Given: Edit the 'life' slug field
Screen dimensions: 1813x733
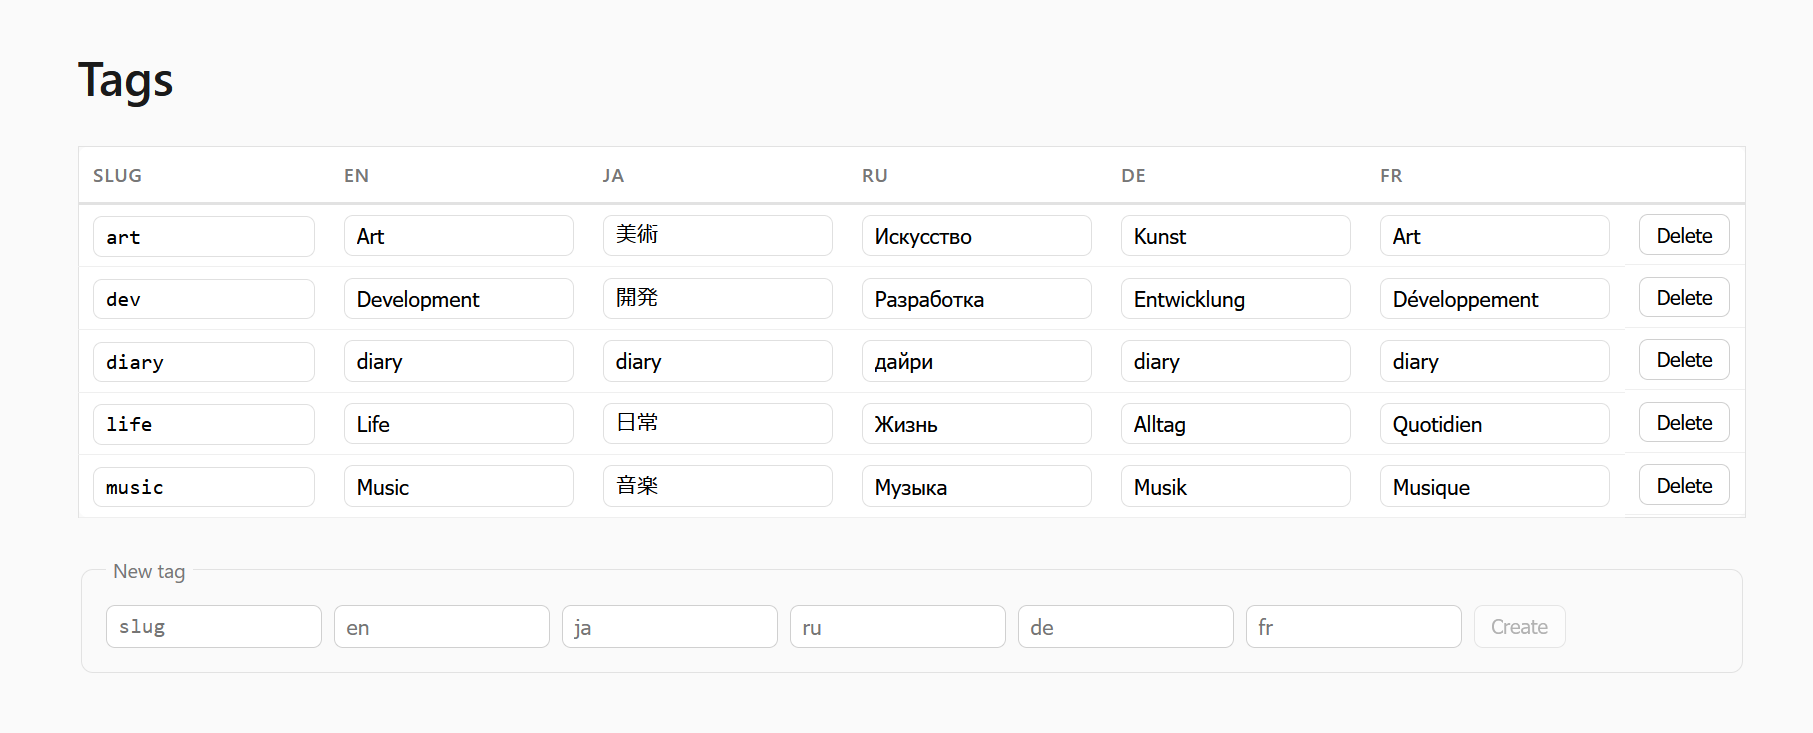Looking at the screenshot, I should 204,423.
